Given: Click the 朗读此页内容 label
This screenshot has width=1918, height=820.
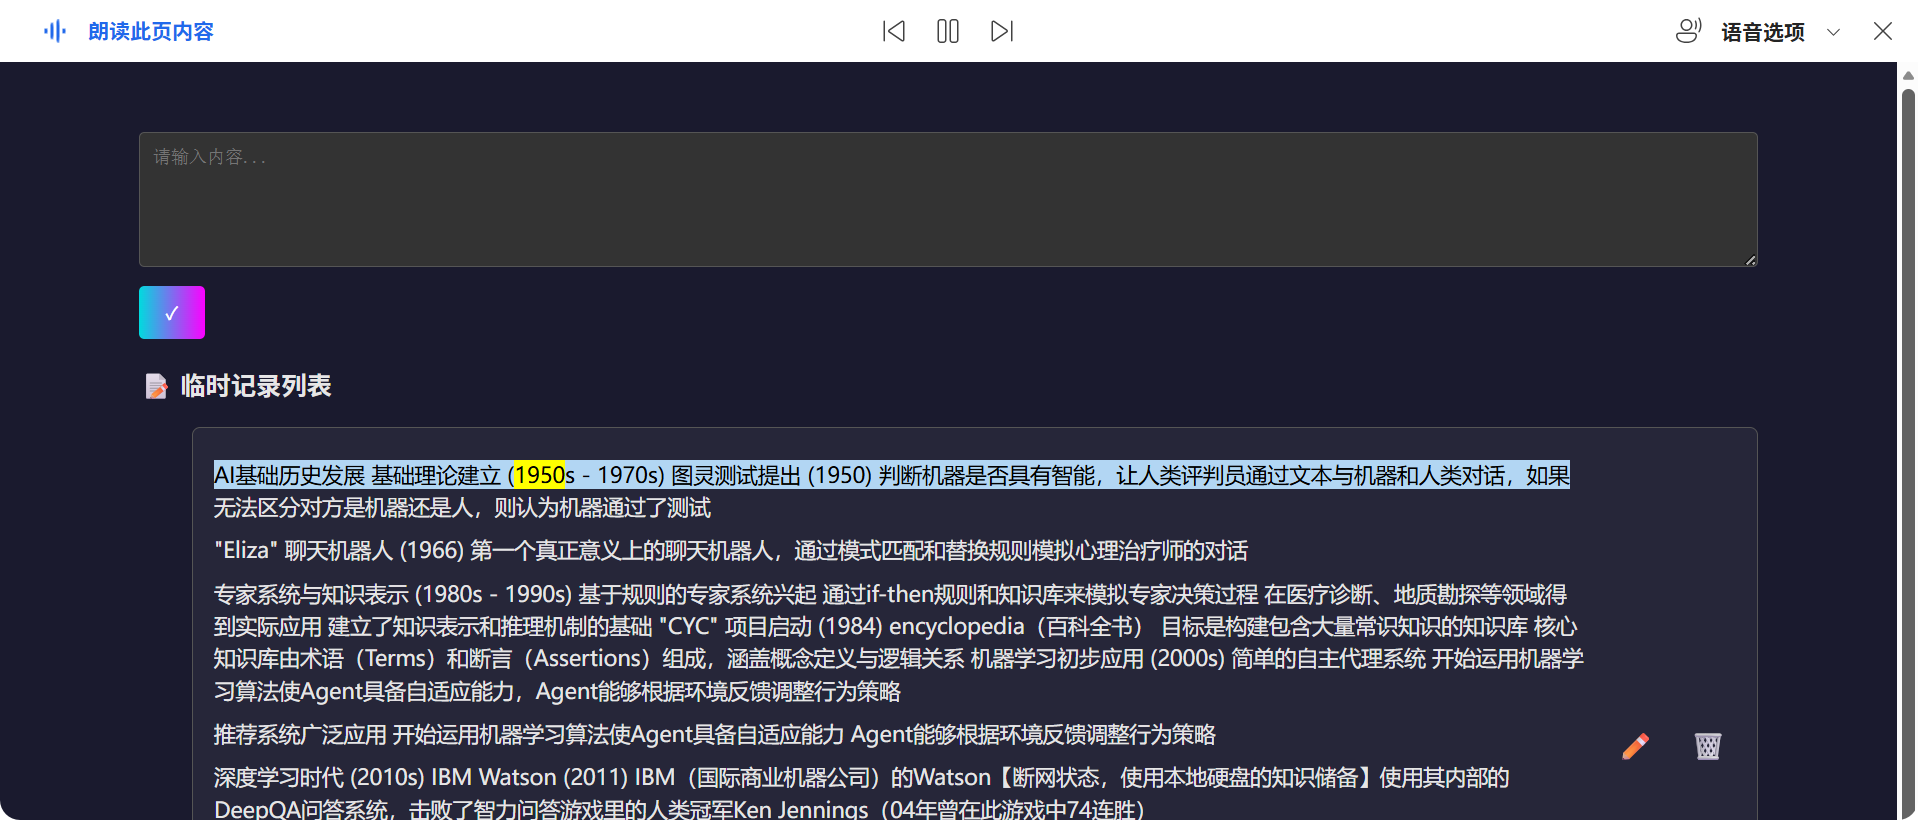Looking at the screenshot, I should click(151, 31).
